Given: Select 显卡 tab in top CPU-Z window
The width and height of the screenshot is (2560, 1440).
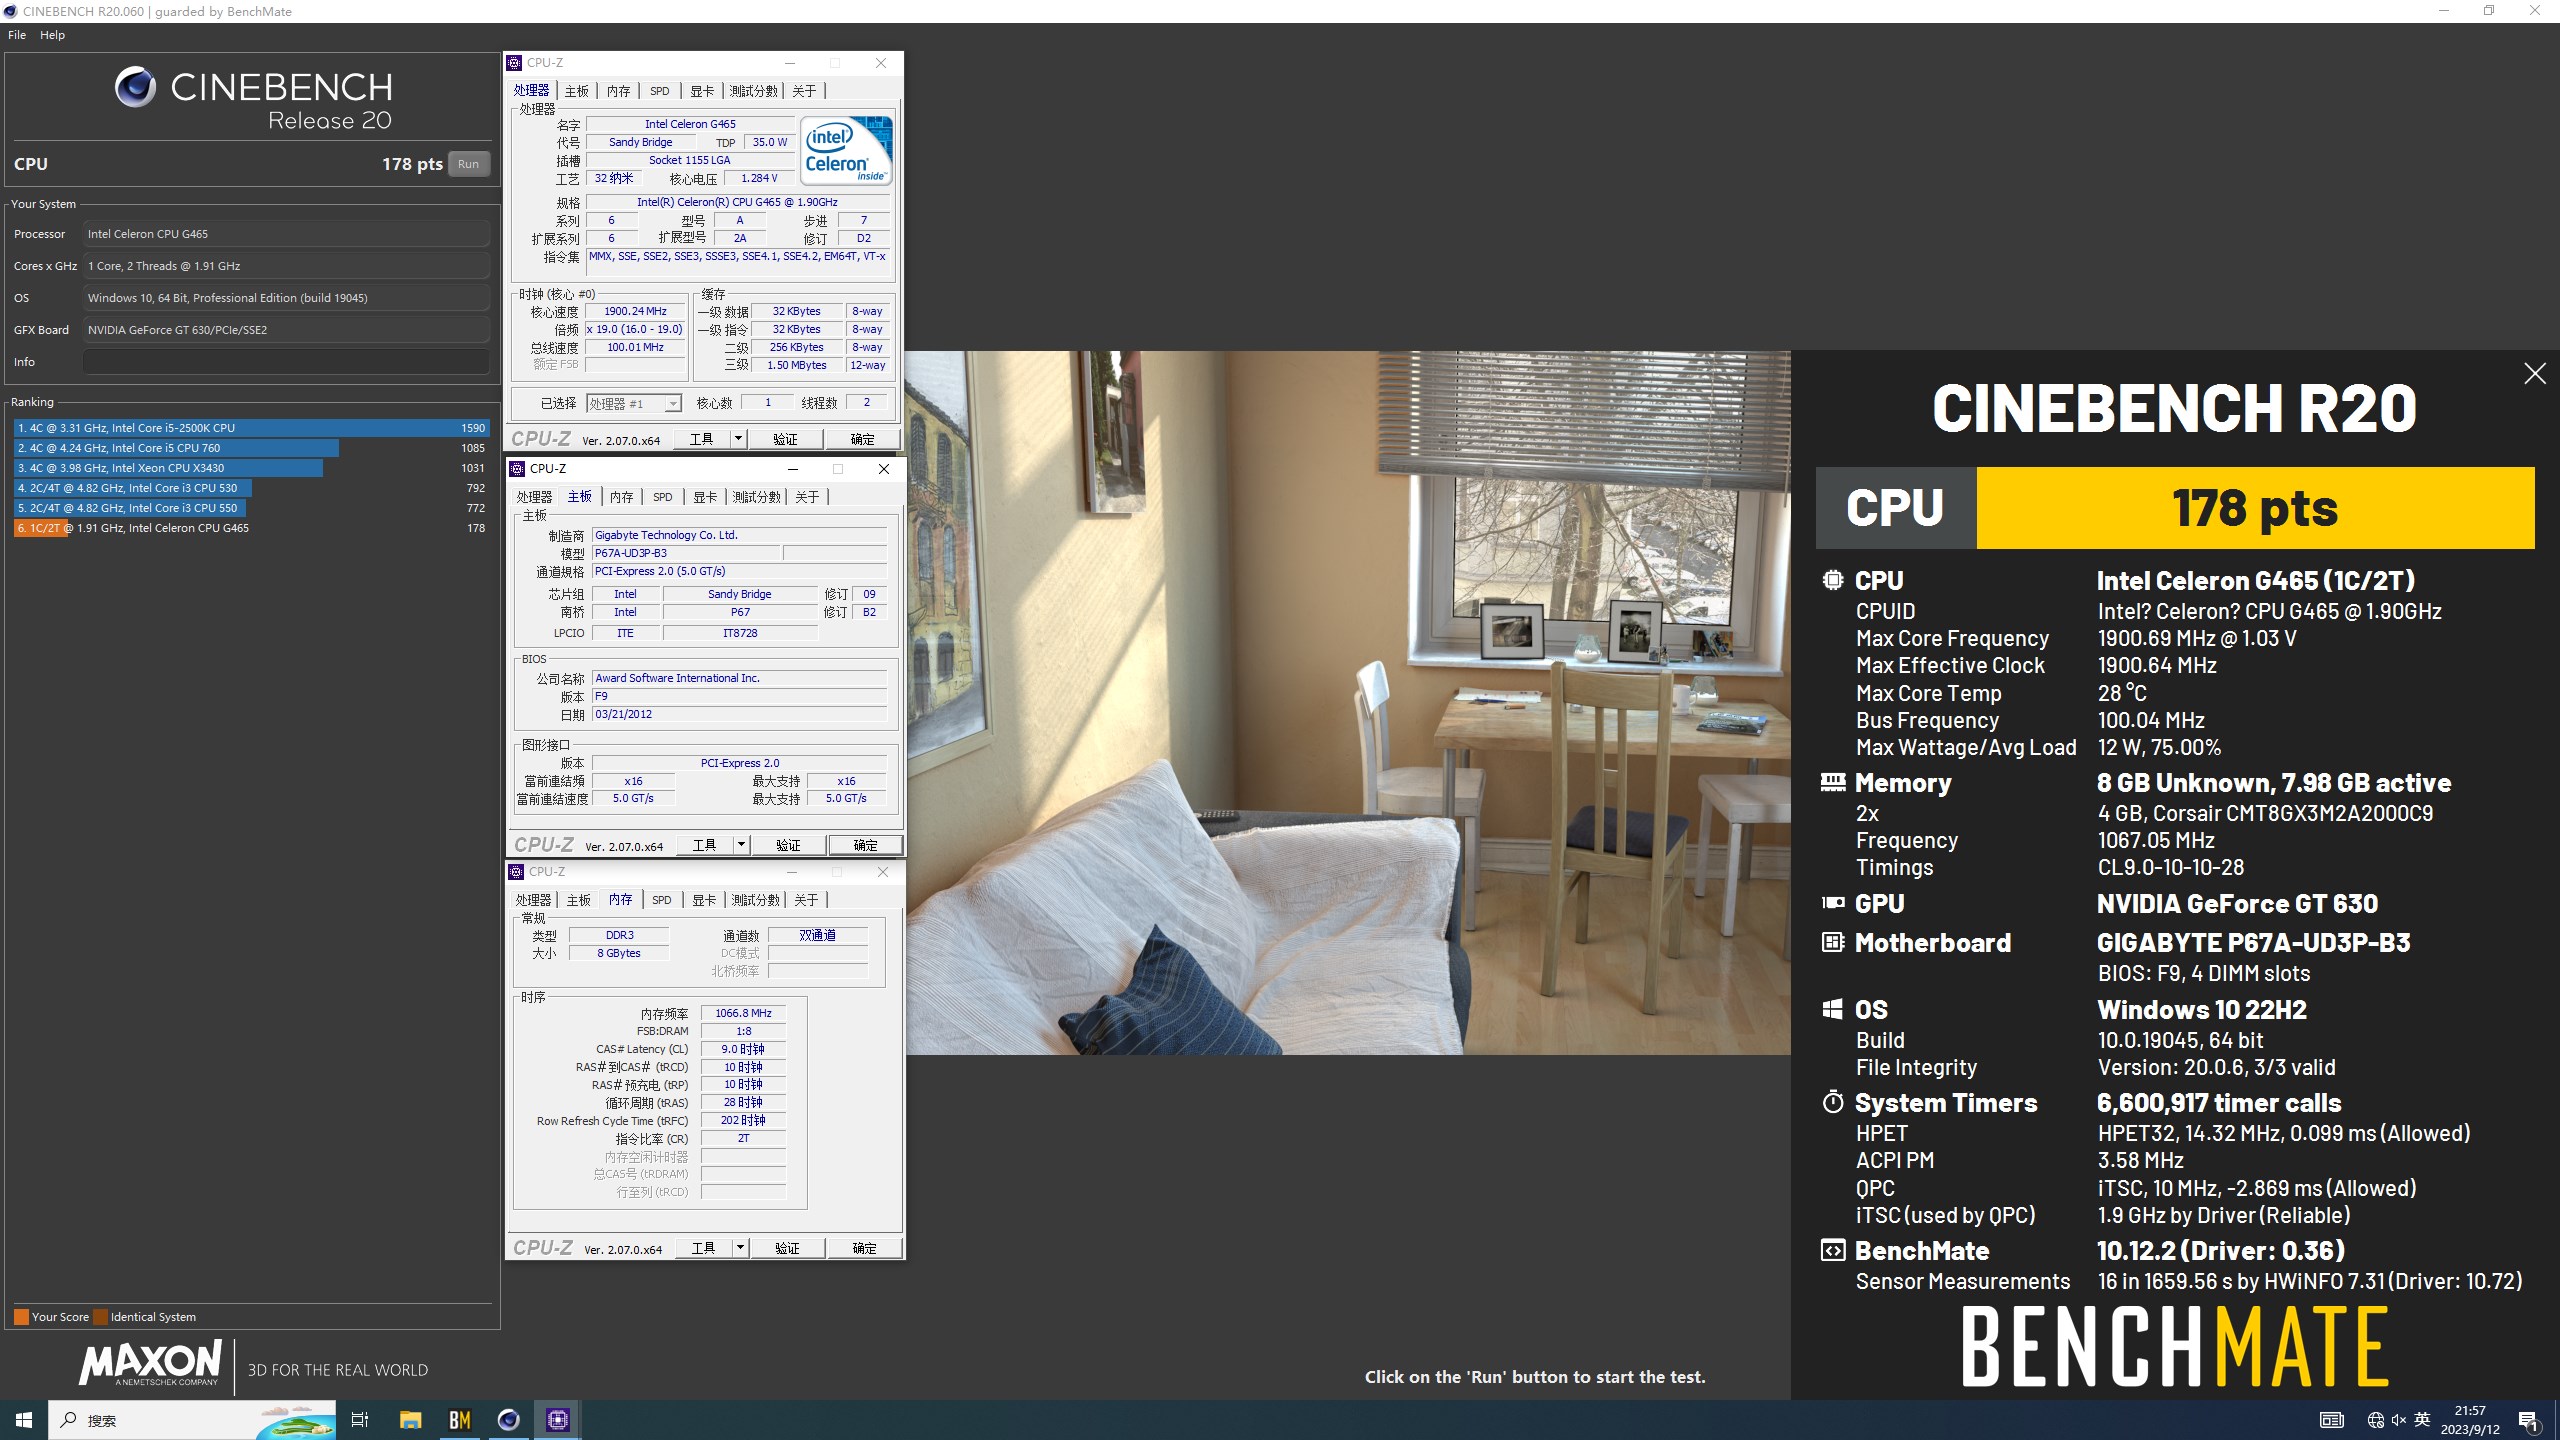Looking at the screenshot, I should [x=702, y=91].
